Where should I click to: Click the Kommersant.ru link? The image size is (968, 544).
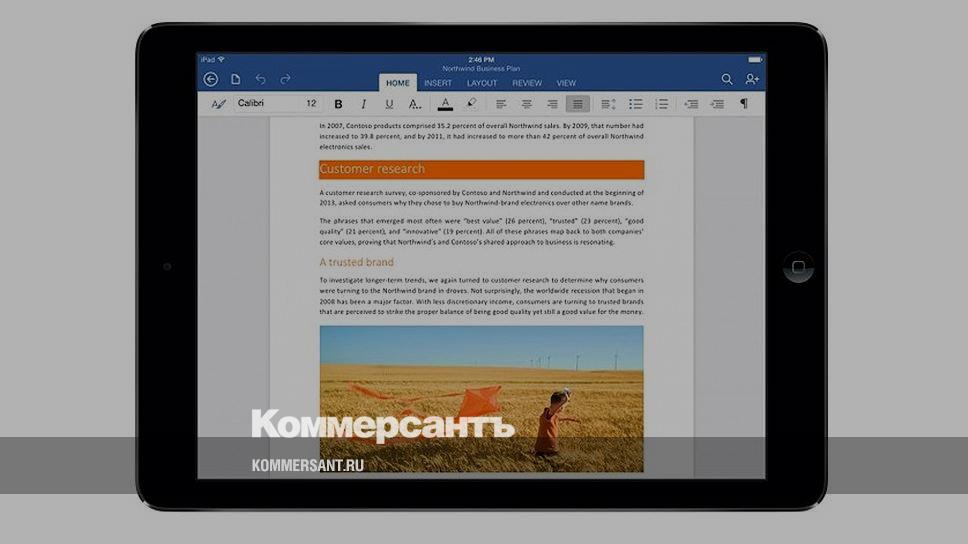coord(307,466)
